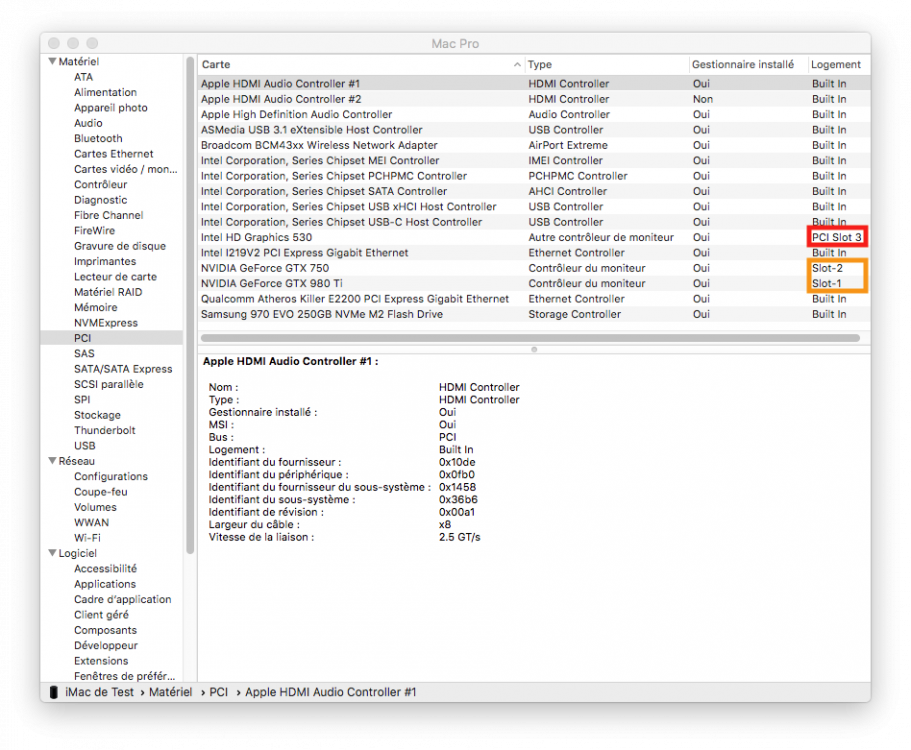The height and width of the screenshot is (750, 911).
Task: Select Broadcom BCM43xx Wireless Network Adapter row
Action: pos(534,145)
